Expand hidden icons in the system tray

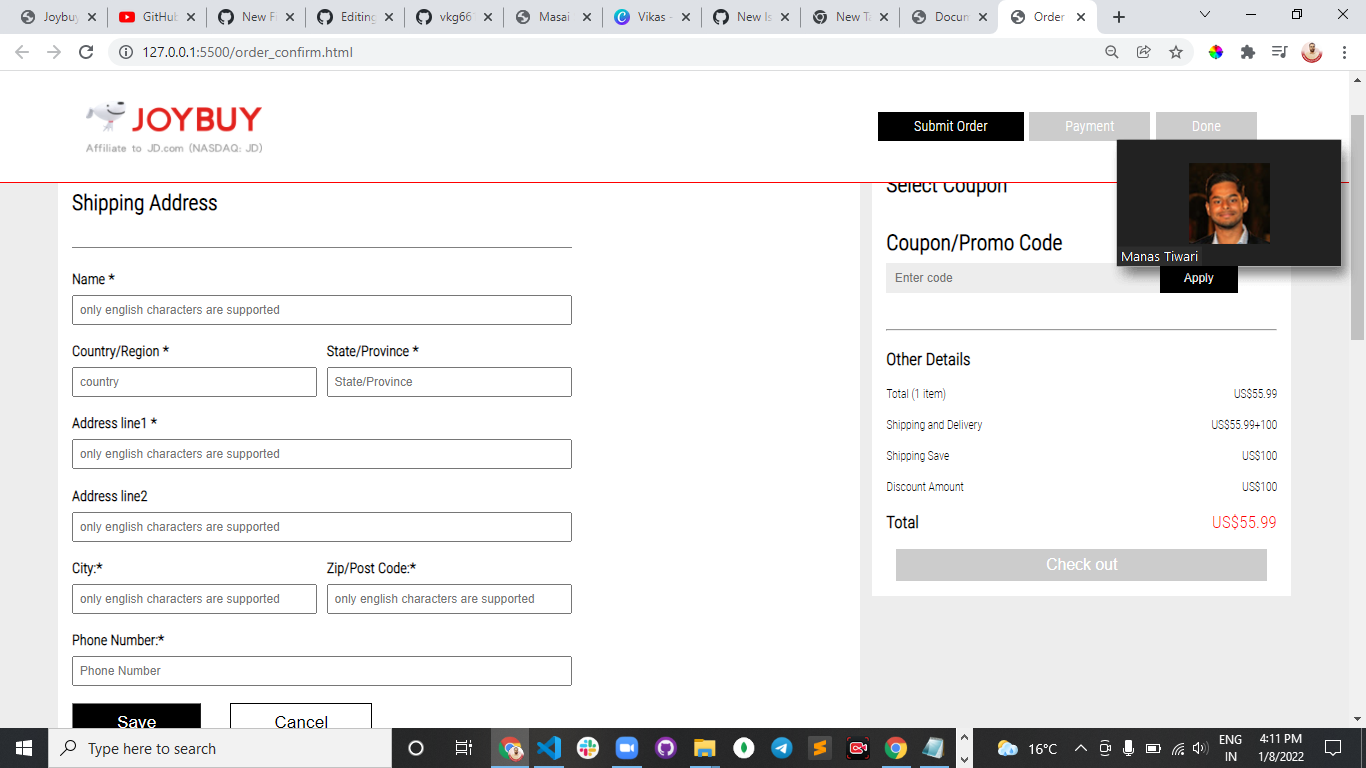[x=1081, y=747]
